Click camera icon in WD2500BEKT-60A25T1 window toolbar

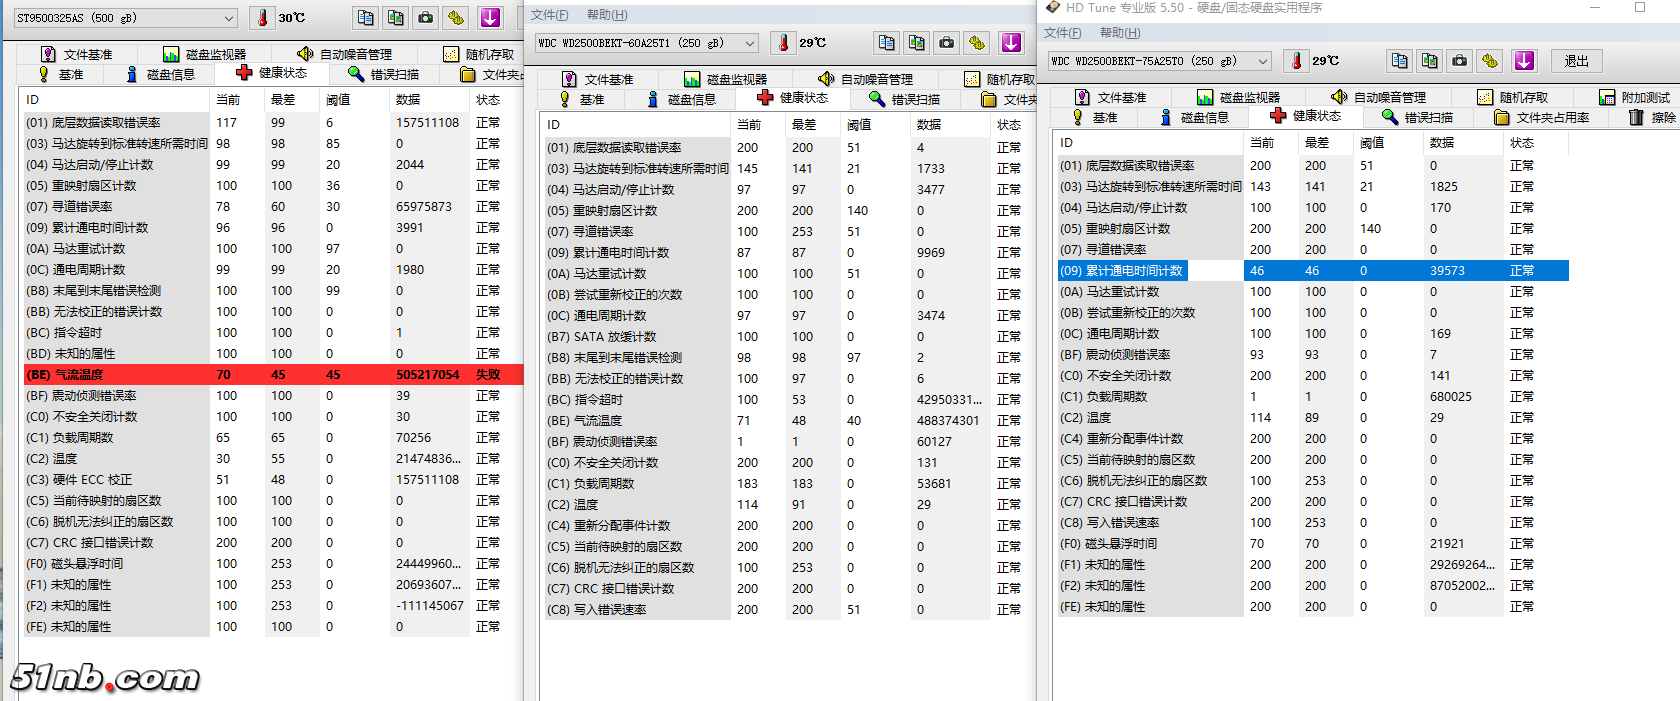click(946, 43)
